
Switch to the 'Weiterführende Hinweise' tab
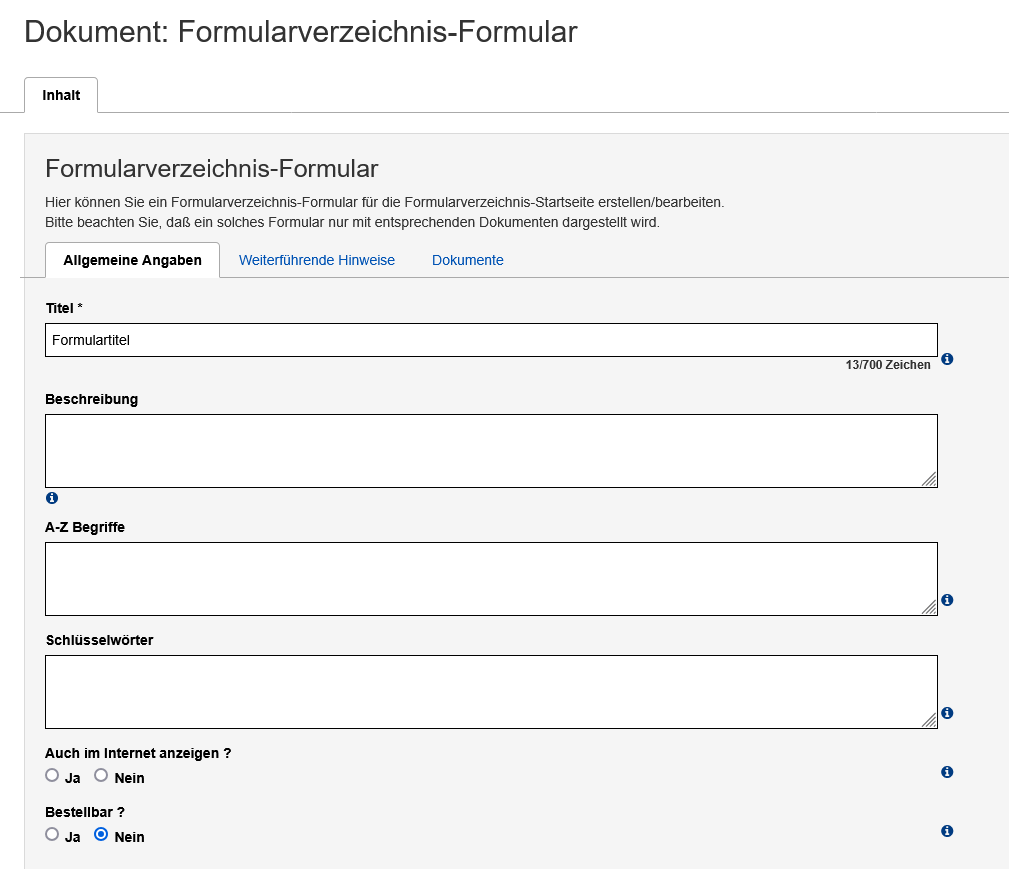tap(316, 260)
